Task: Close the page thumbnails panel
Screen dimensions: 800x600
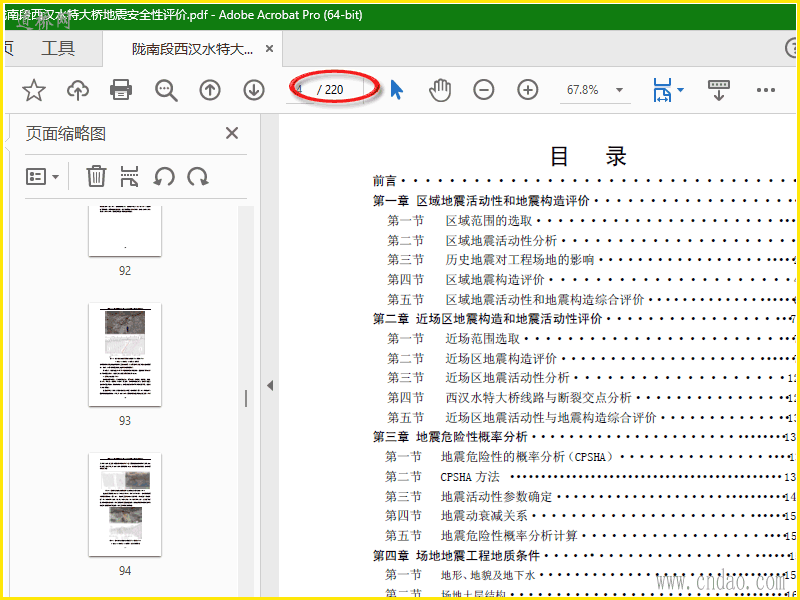Action: click(232, 133)
